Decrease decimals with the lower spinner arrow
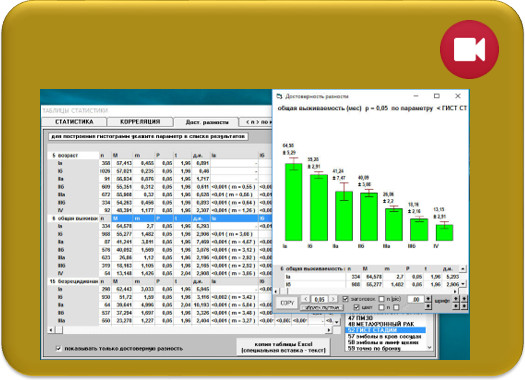Screen dimensions: 525x380 tap(428, 306)
